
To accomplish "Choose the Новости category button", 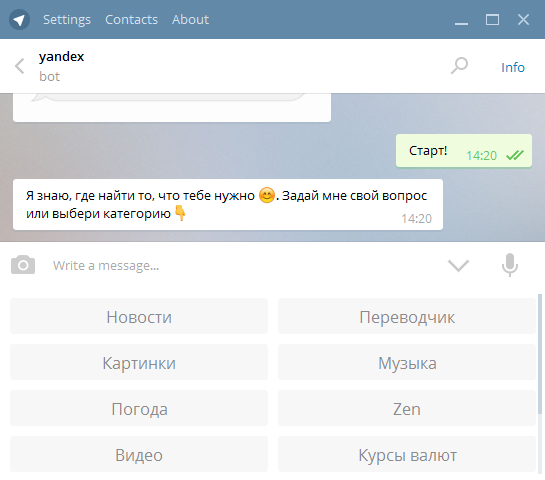I will tap(139, 316).
